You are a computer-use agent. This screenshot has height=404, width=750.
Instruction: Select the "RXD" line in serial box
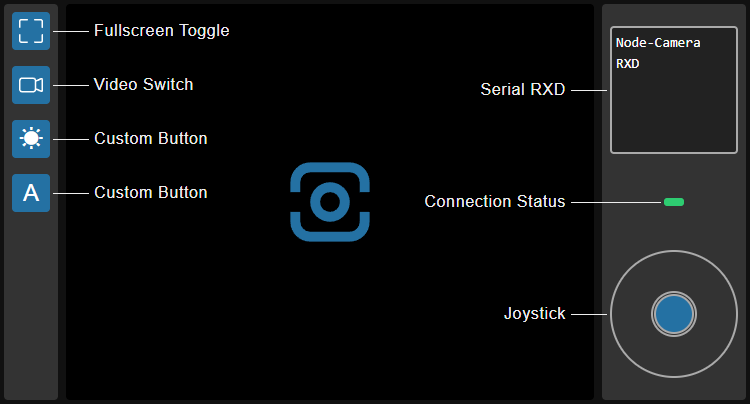pos(628,64)
